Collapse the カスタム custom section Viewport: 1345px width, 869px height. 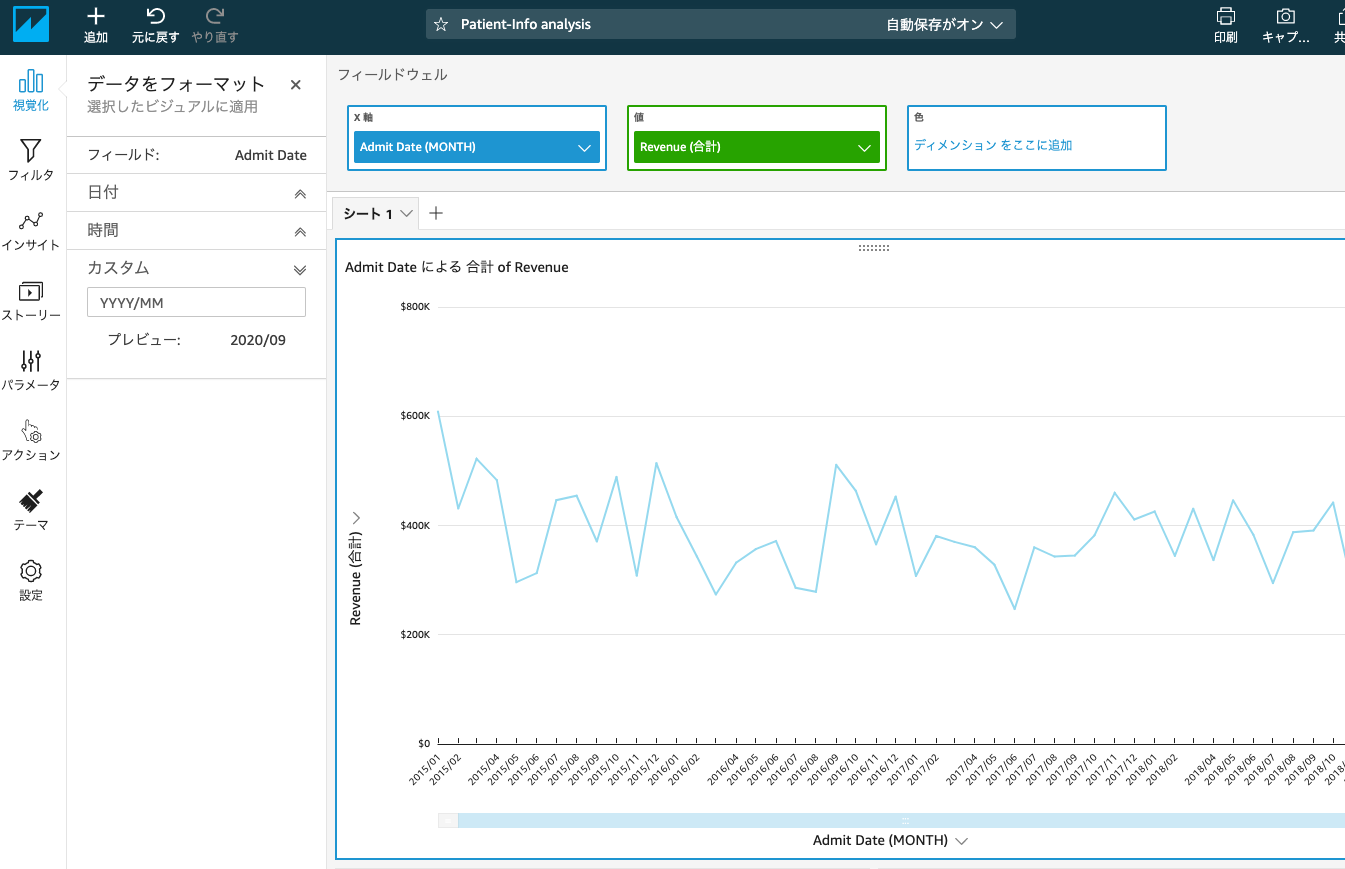(300, 269)
